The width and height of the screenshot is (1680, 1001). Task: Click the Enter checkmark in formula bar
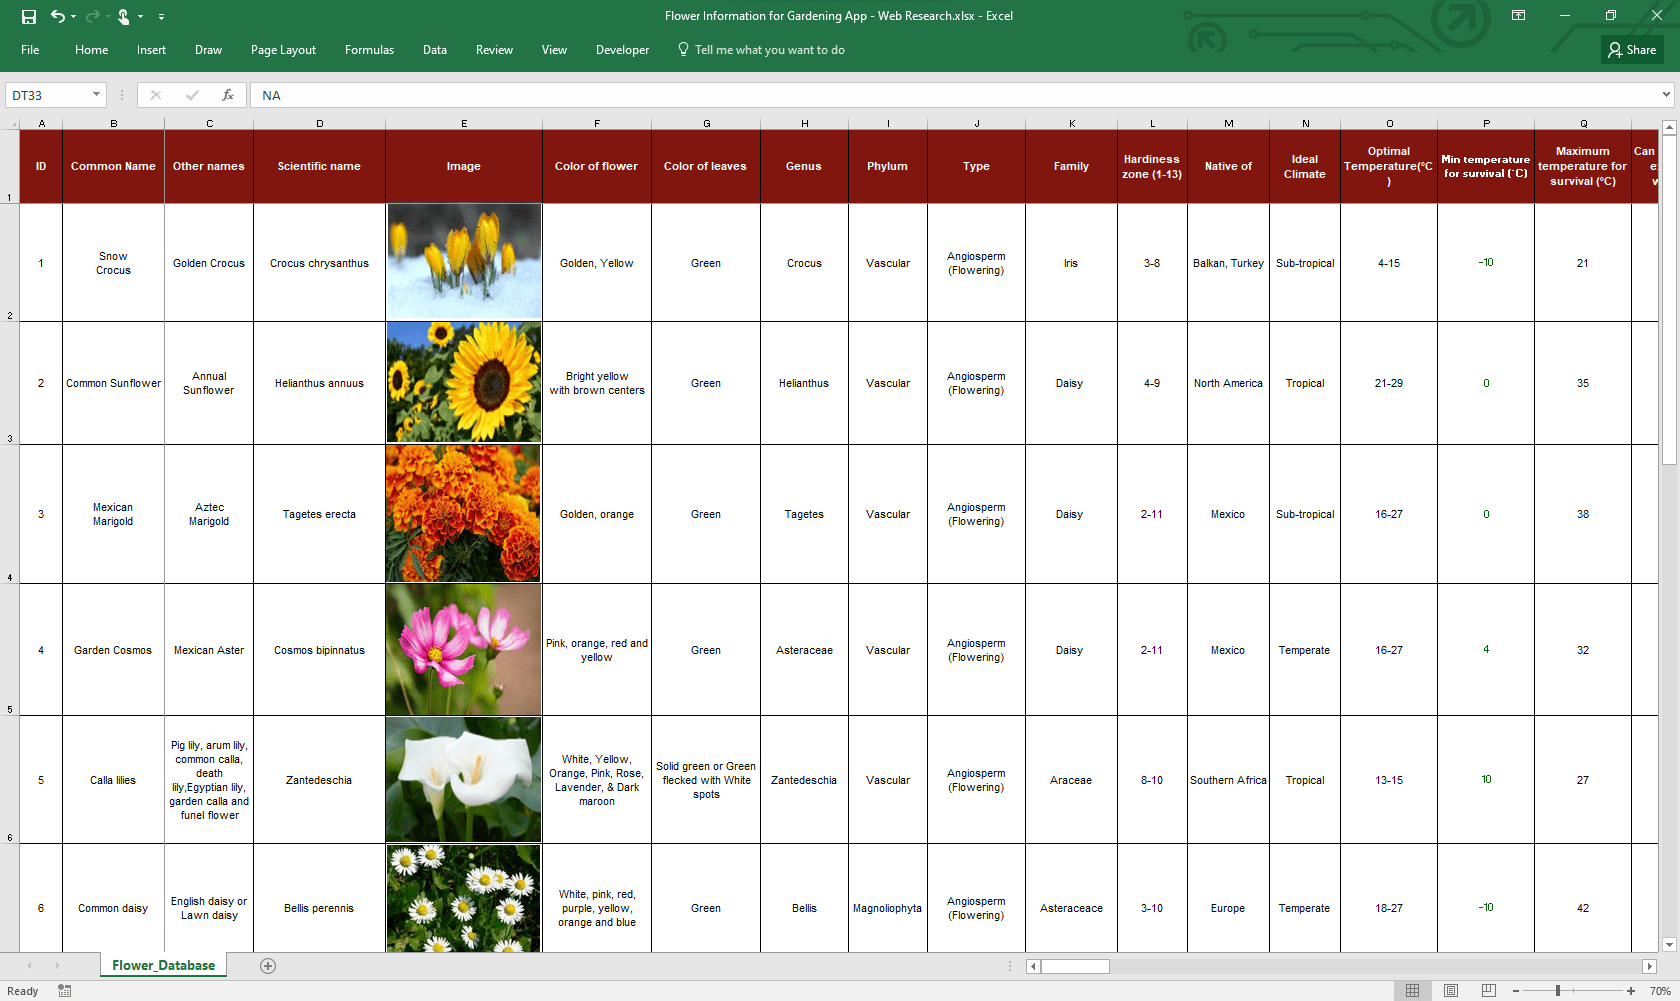(x=192, y=95)
